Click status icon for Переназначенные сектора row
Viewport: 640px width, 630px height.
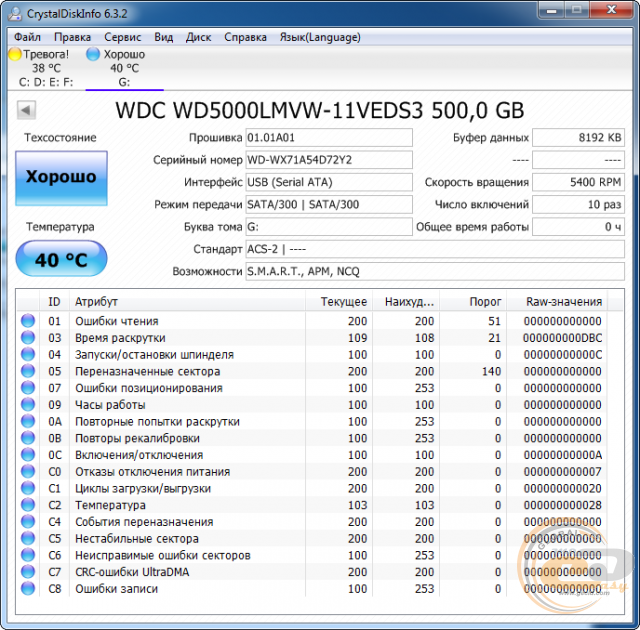pos(28,371)
